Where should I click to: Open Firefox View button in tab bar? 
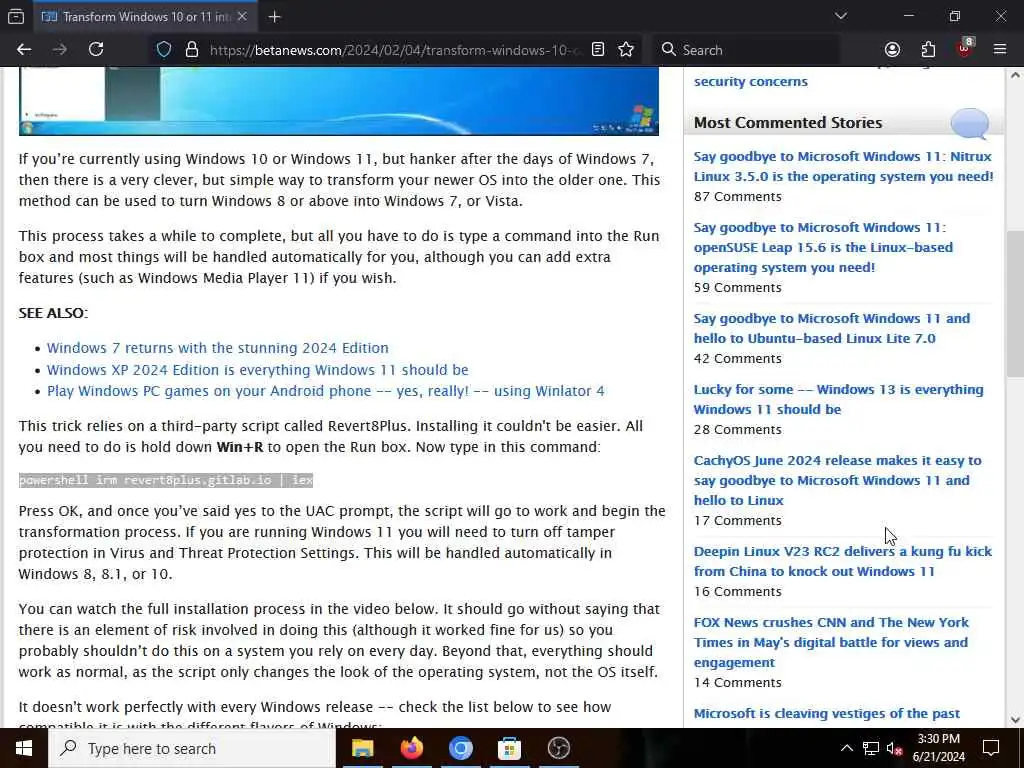pos(16,16)
